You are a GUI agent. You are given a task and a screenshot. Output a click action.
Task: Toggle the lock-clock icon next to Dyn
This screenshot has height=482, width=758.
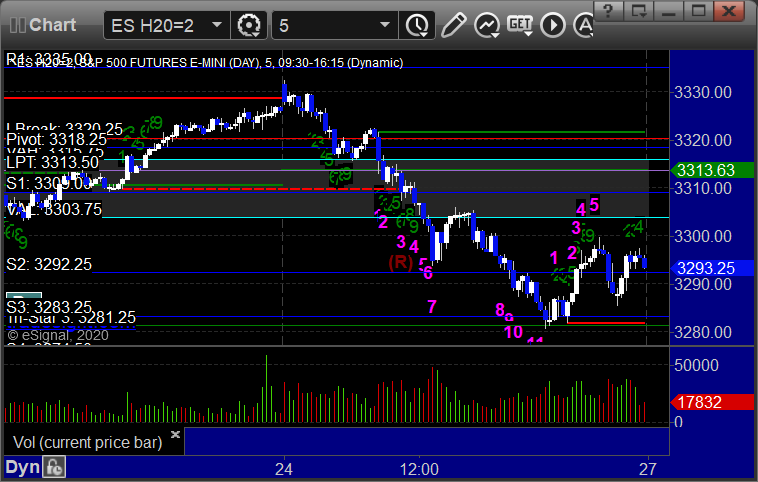click(x=54, y=467)
